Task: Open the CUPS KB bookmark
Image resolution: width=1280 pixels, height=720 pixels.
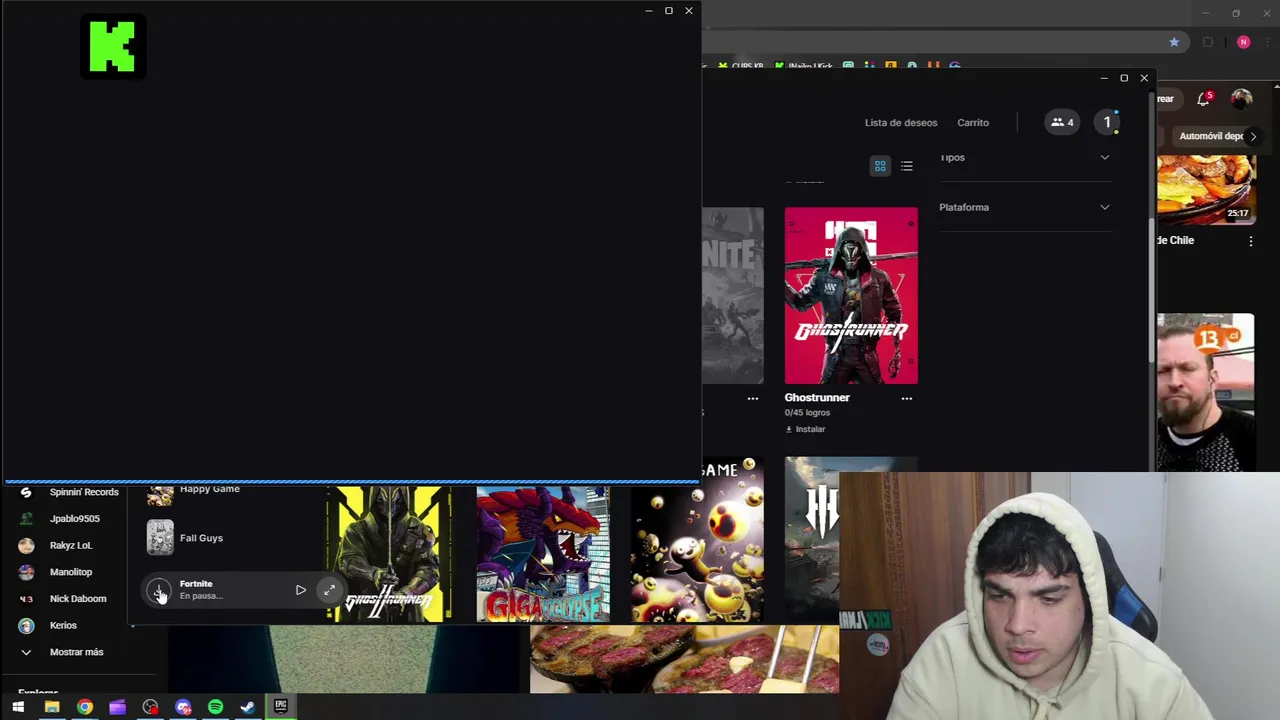Action: [741, 66]
